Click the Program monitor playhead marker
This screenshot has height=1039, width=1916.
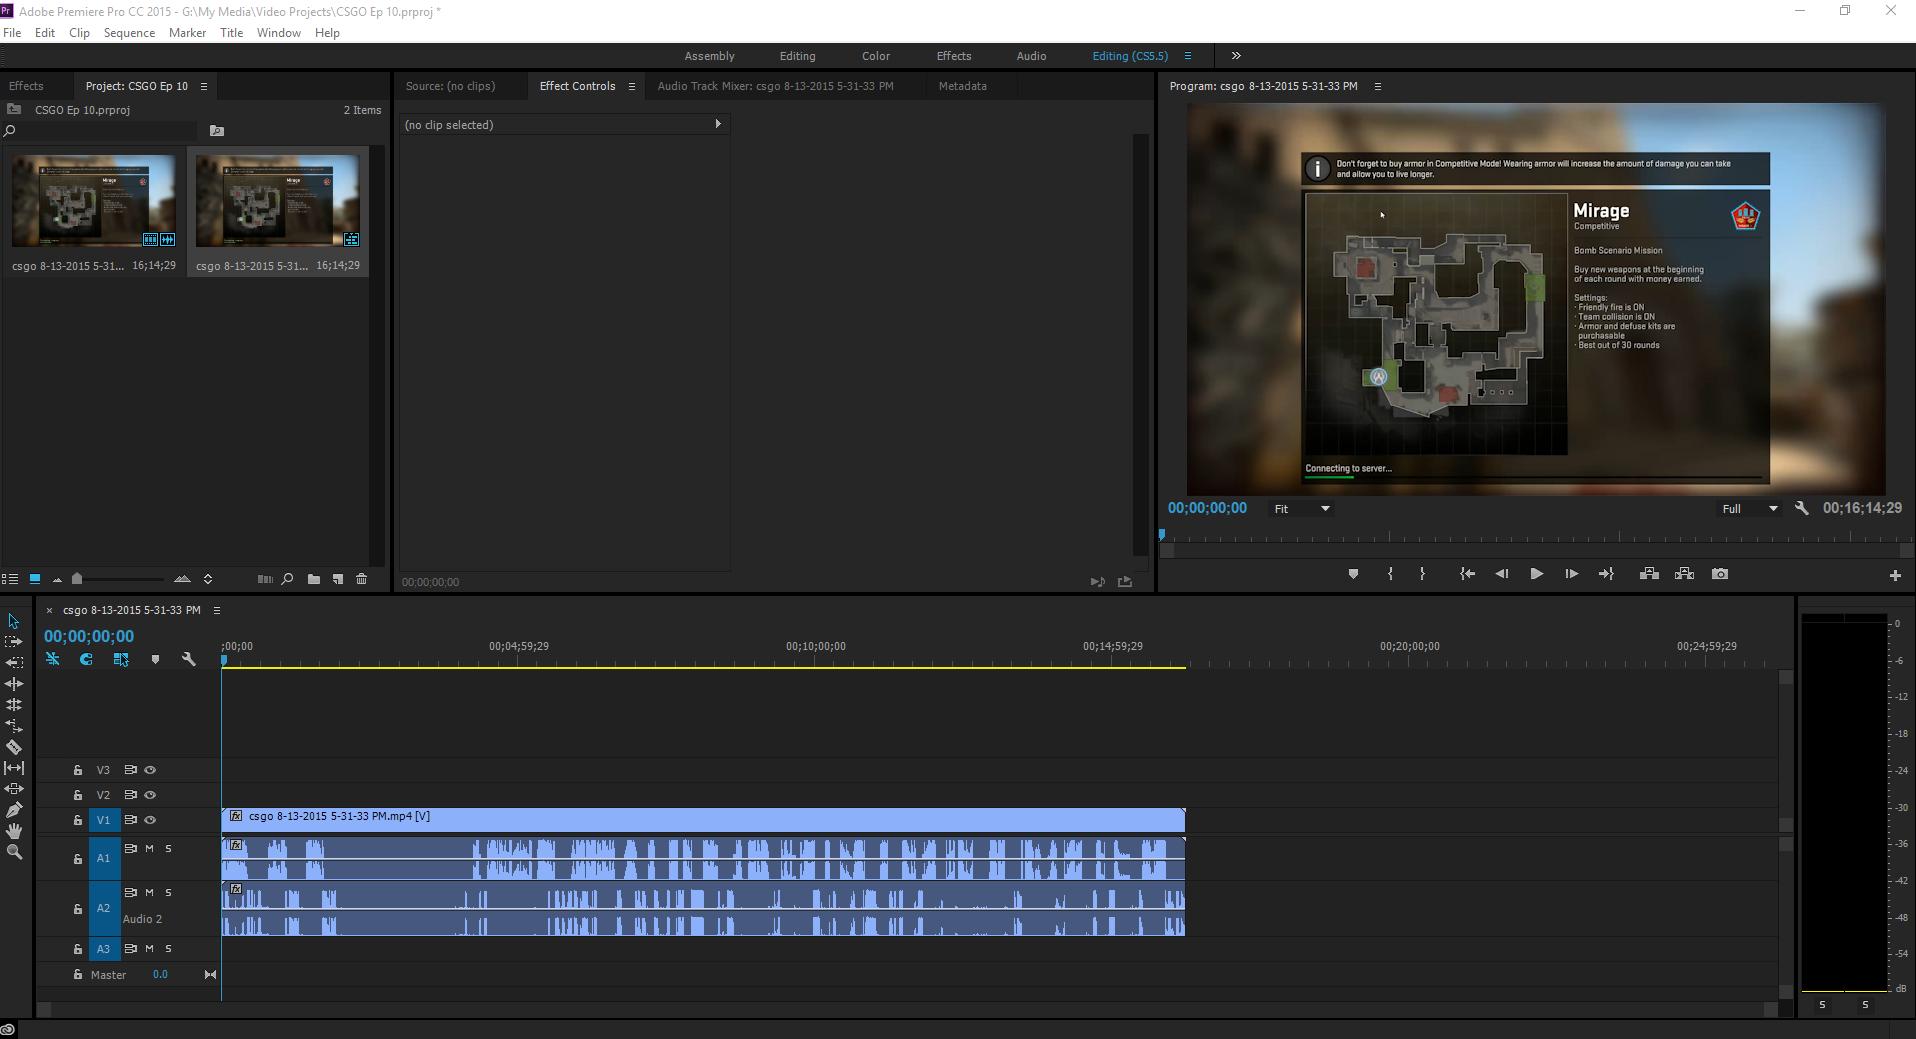[1162, 535]
